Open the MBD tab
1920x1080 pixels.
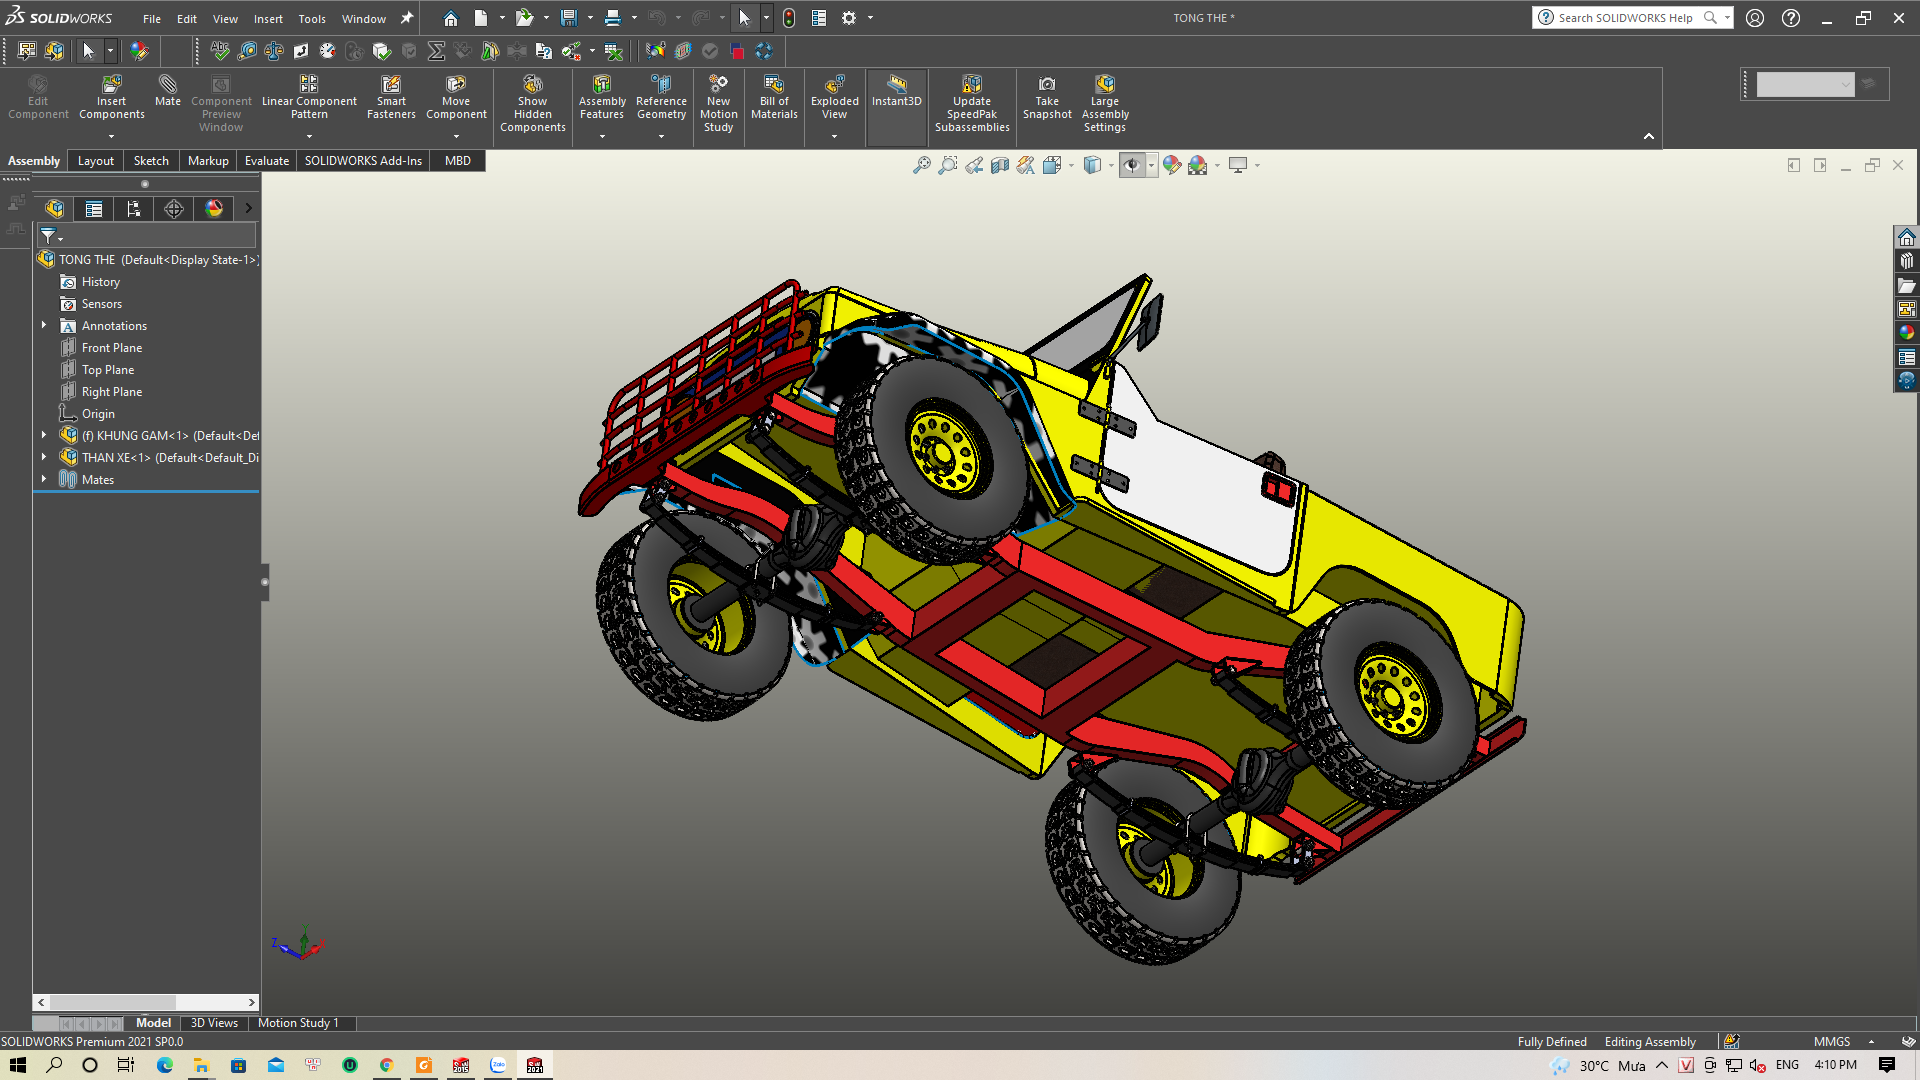(457, 160)
